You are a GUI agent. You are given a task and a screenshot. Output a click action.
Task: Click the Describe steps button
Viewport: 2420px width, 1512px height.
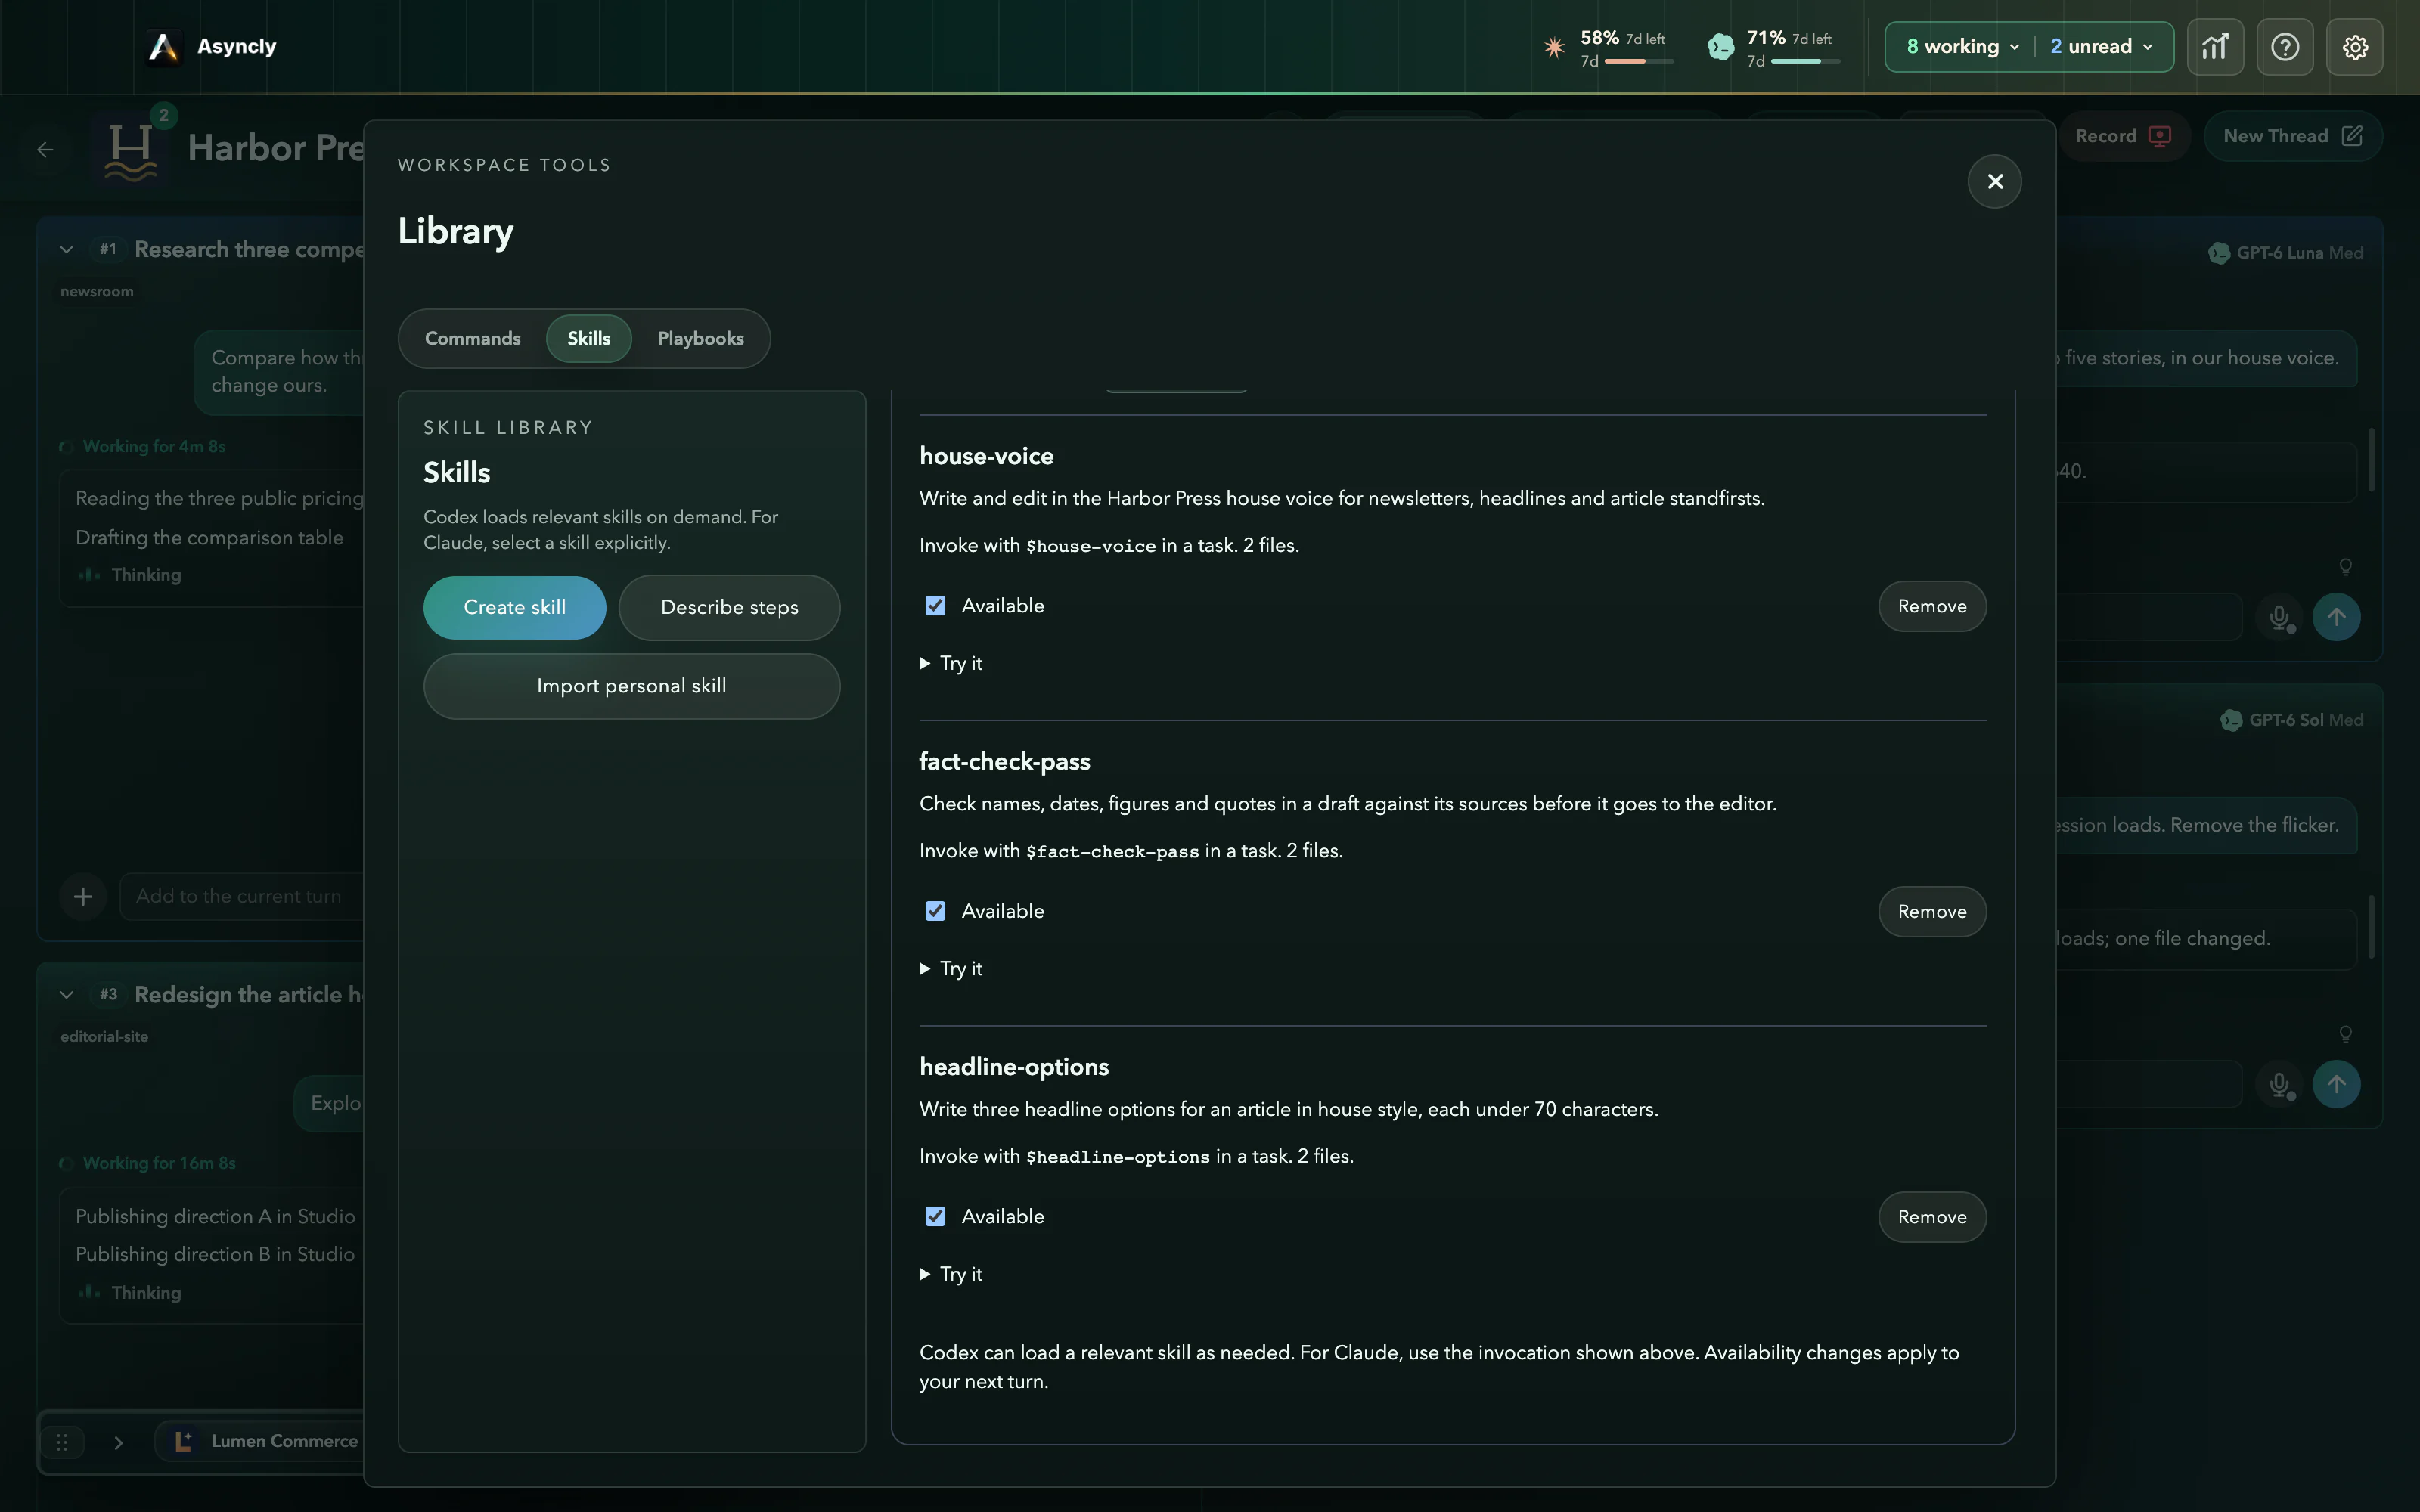pyautogui.click(x=730, y=608)
